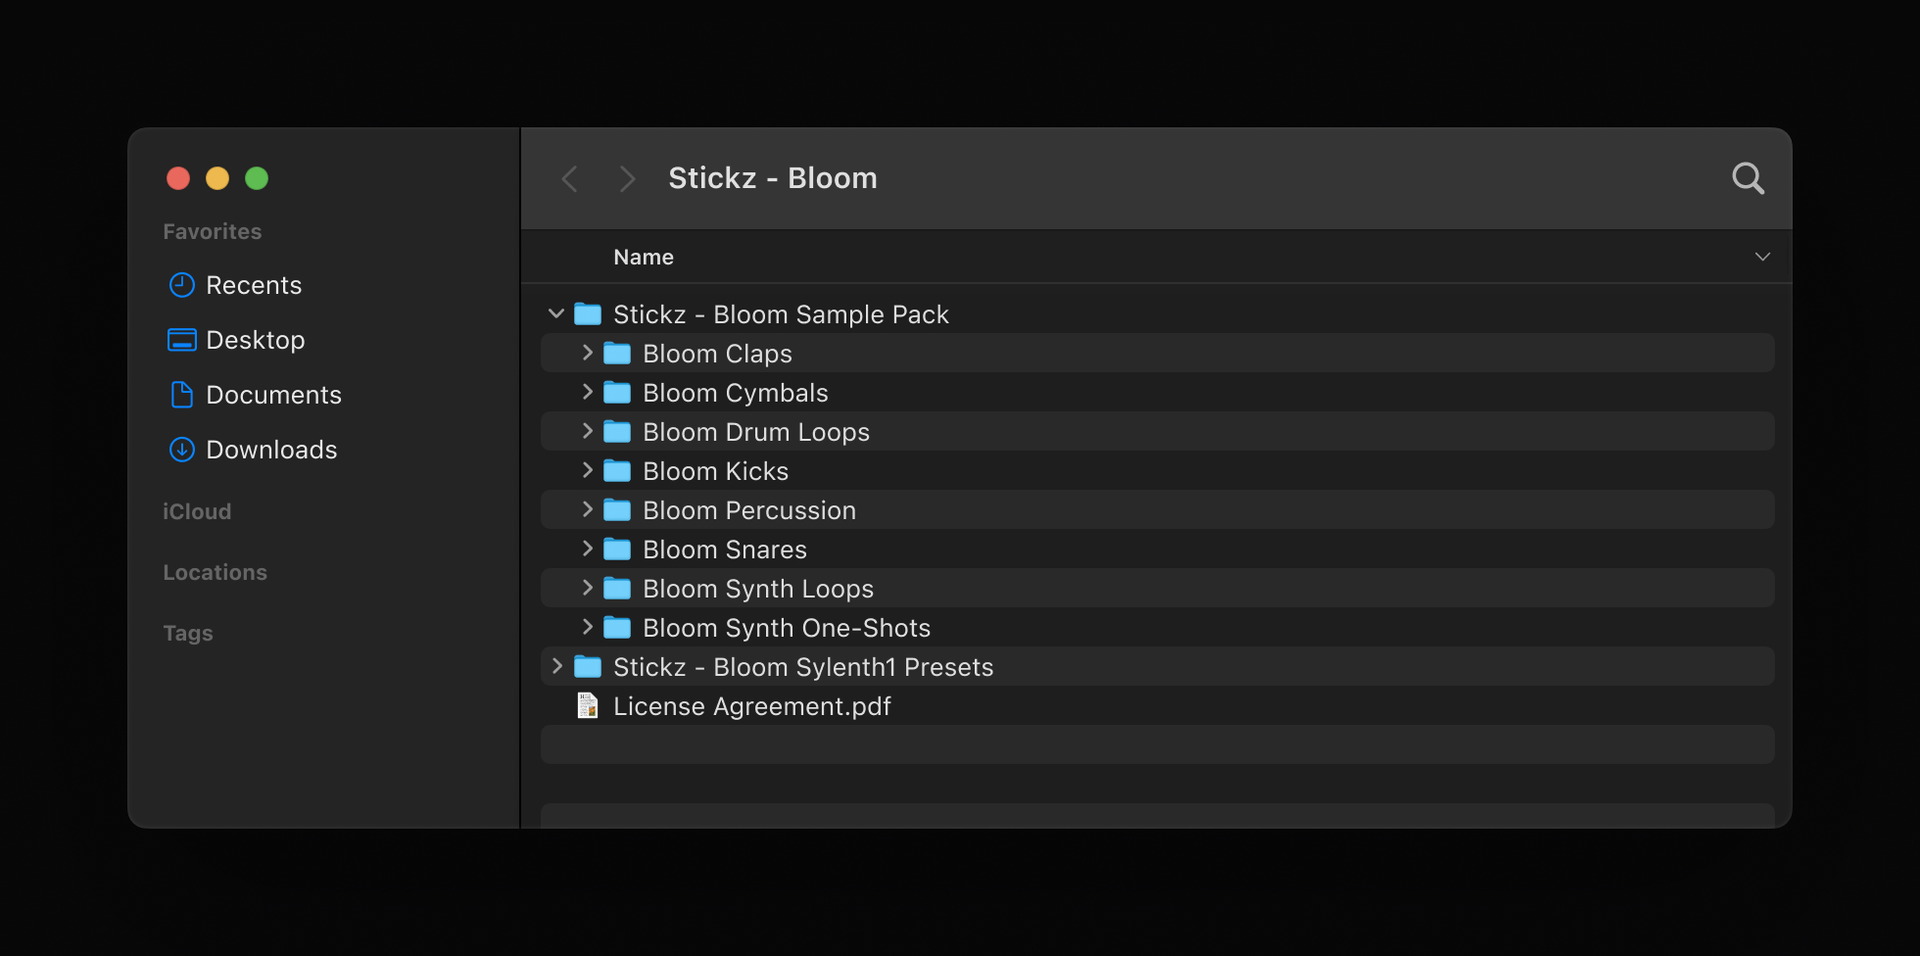Collapse the Stickz - Bloom Sample Pack folder
Screen dimensions: 1920x956
[557, 313]
